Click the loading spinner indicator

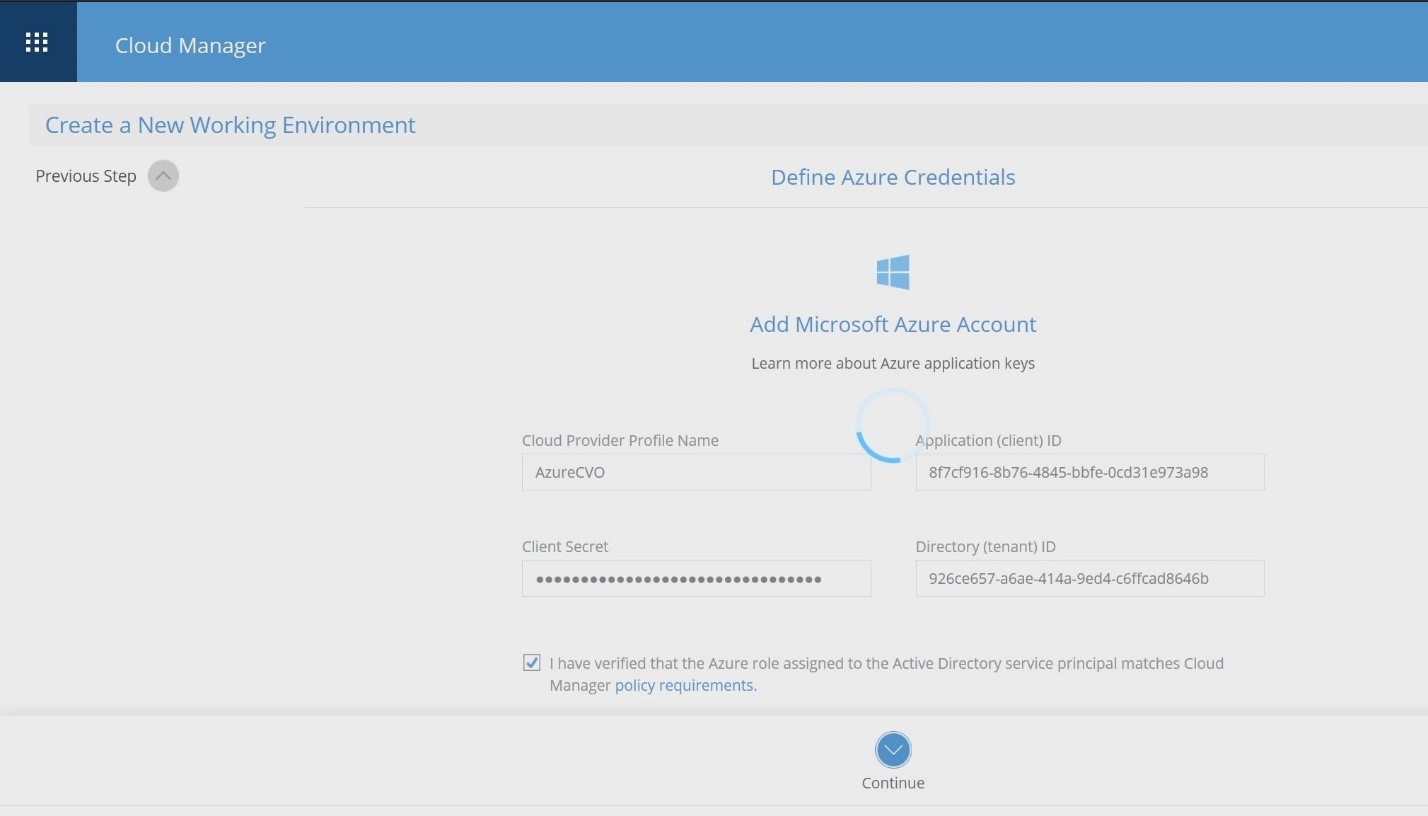coord(893,425)
